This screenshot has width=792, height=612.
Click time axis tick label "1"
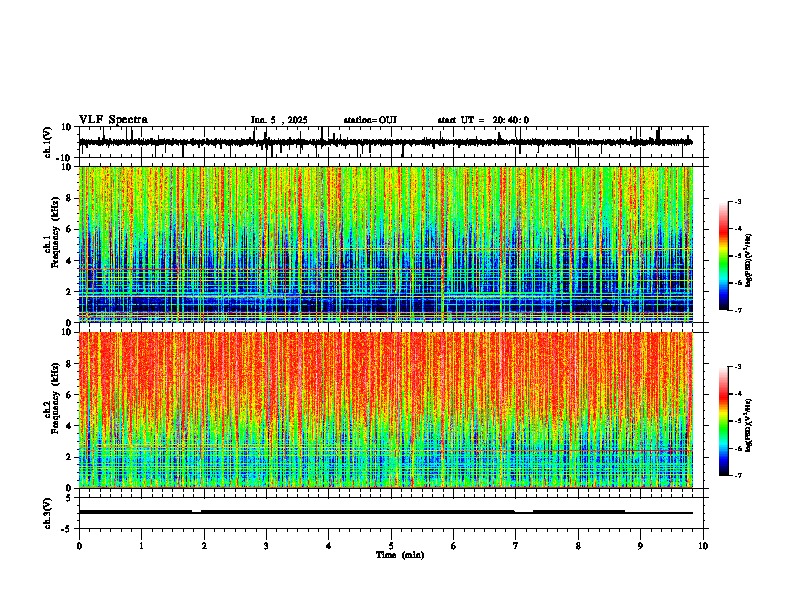[x=141, y=546]
